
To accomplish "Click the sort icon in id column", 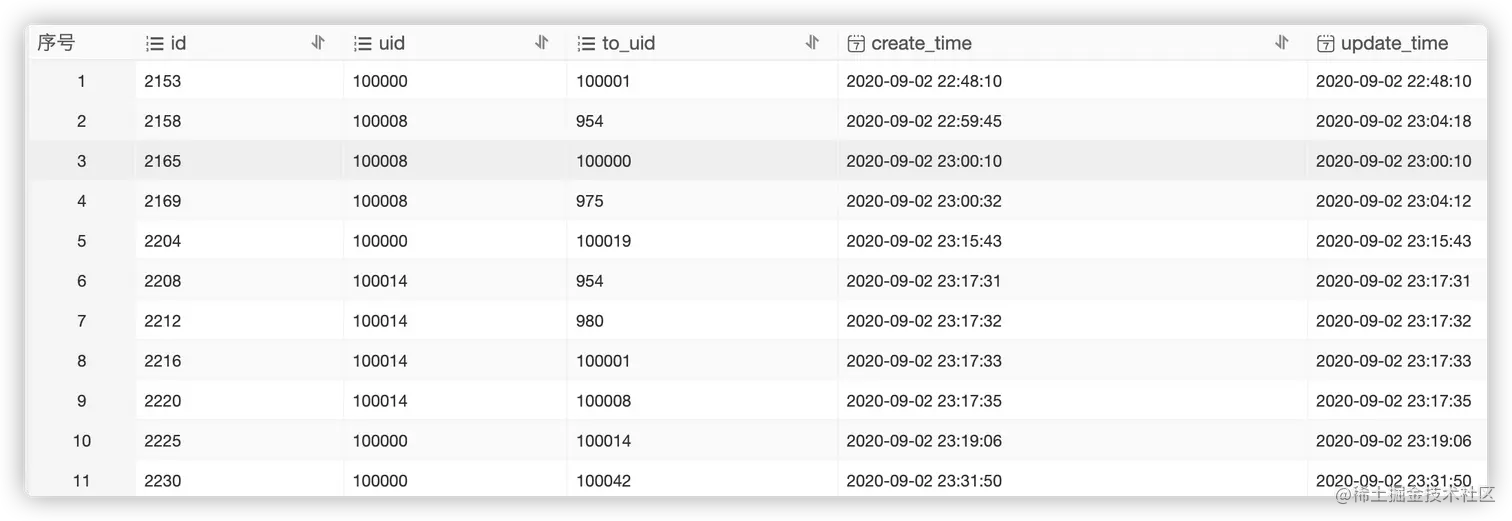I will point(318,43).
